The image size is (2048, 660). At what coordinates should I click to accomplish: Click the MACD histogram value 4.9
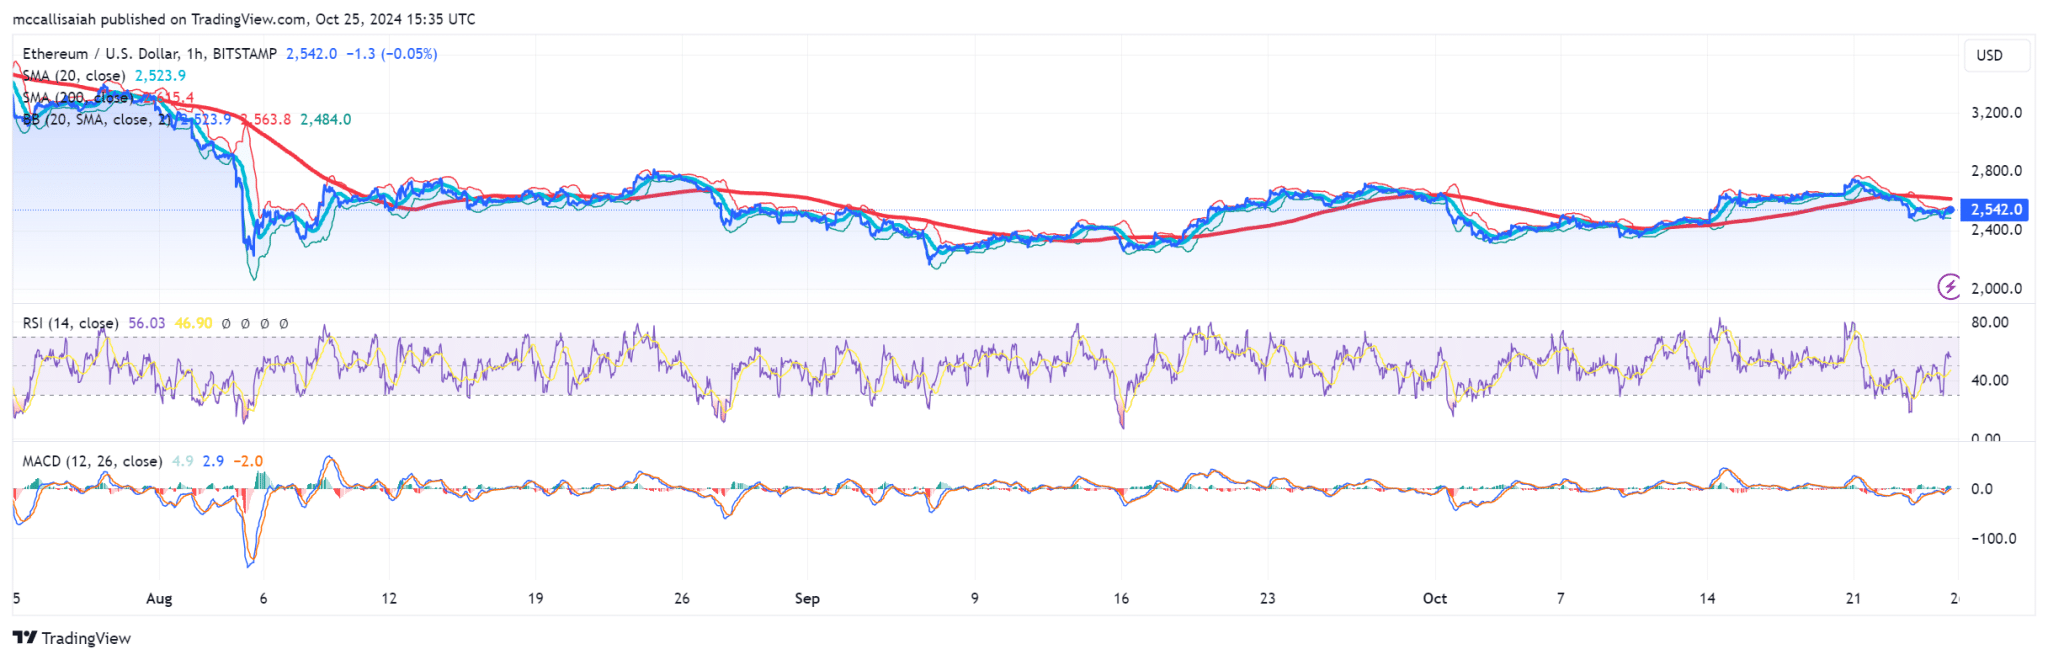pyautogui.click(x=183, y=461)
